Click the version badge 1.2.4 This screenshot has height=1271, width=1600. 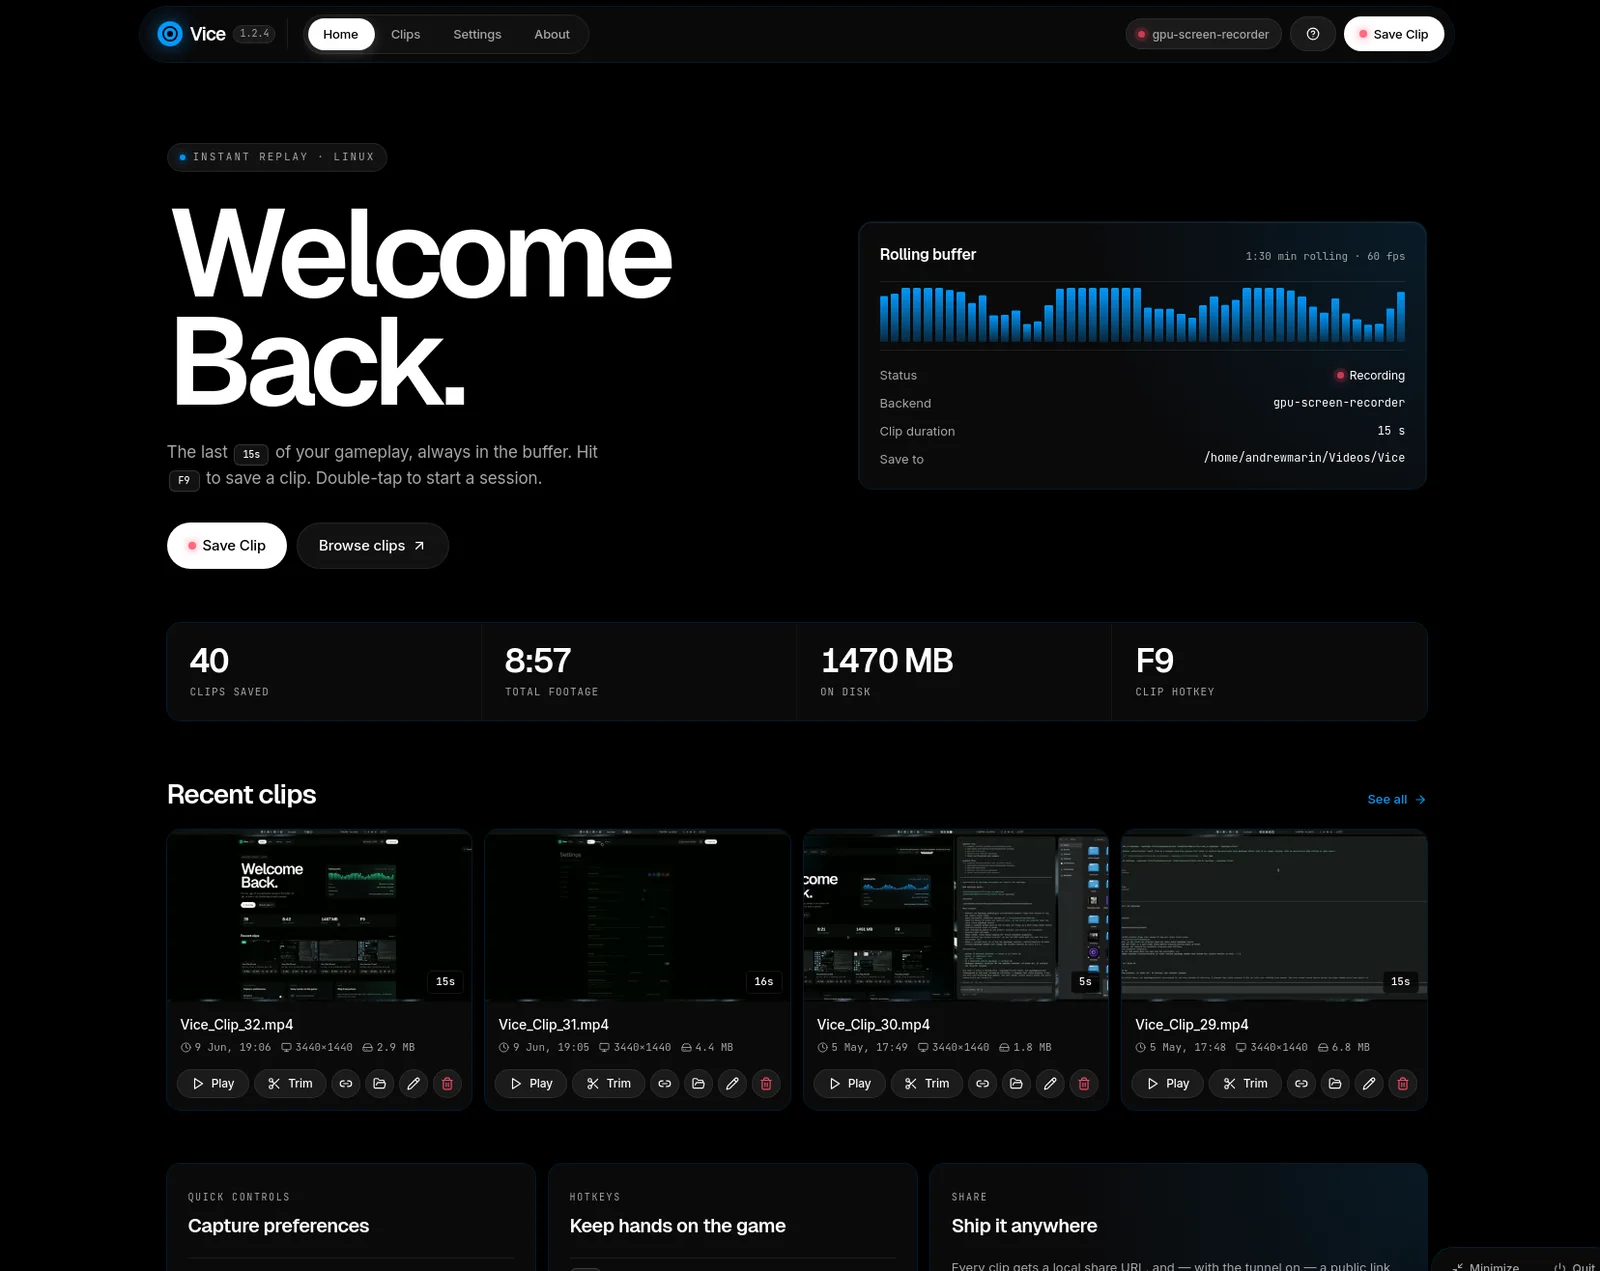[x=255, y=34]
